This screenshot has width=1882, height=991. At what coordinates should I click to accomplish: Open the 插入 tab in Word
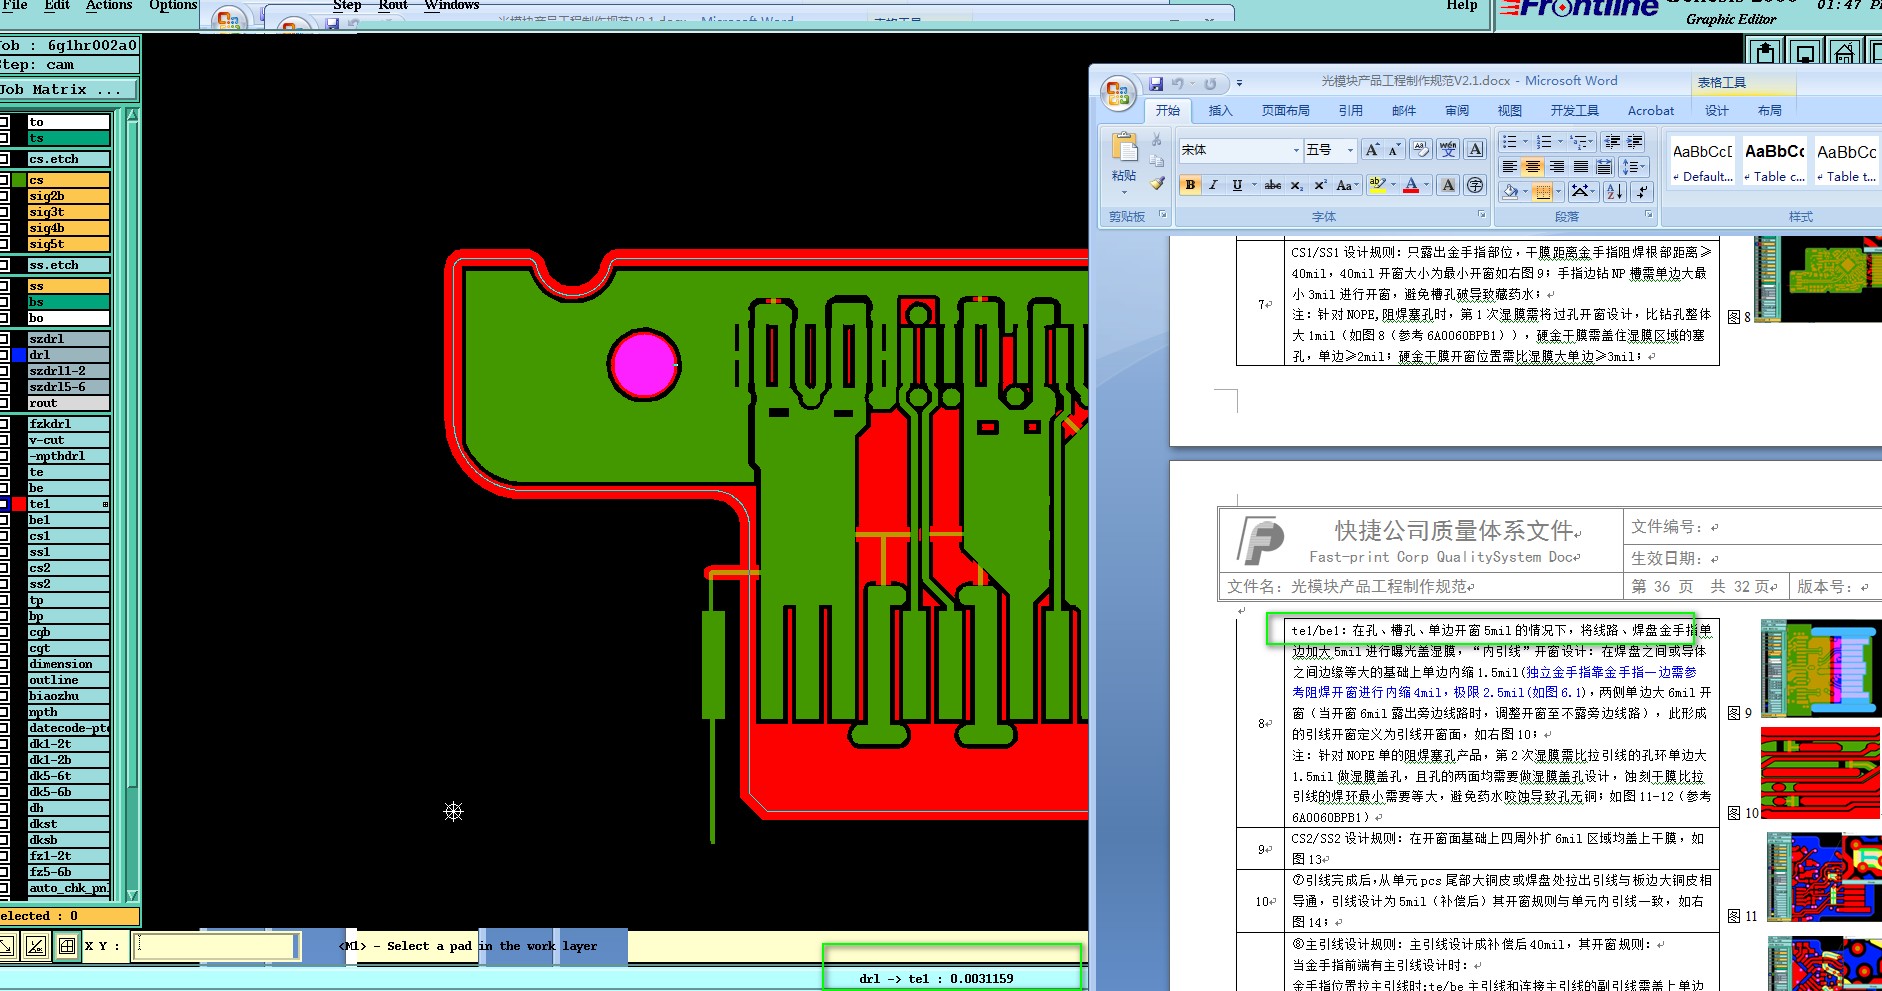coord(1220,111)
